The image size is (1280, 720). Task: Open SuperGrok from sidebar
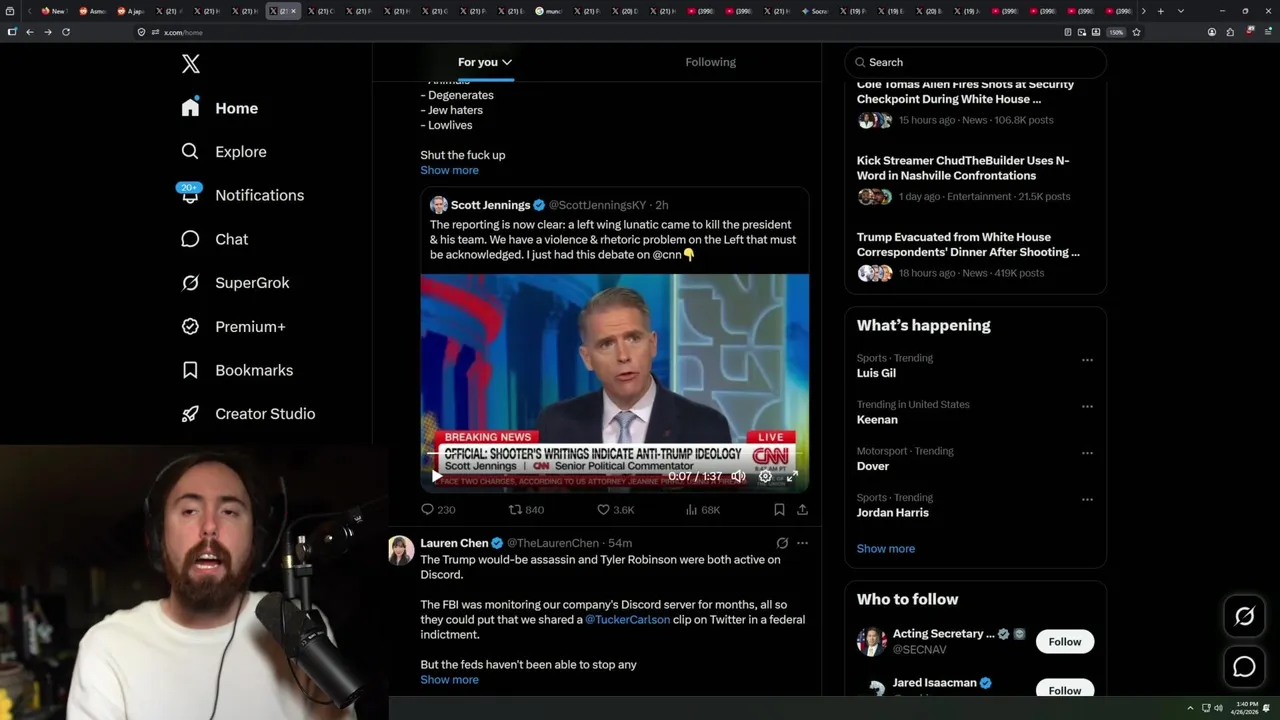tap(235, 283)
